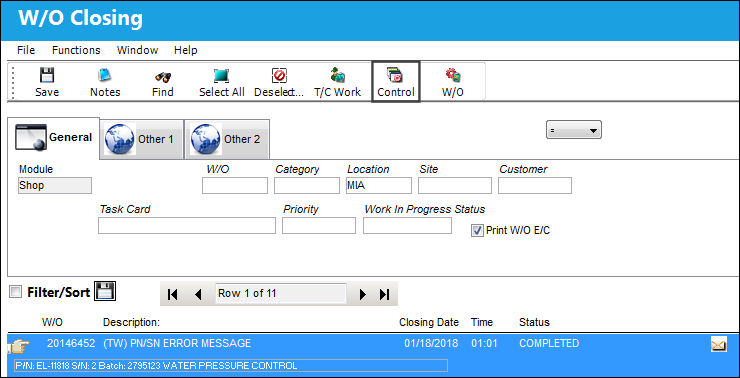Open the File menu
Screen dimensions: 740x378
26,50
